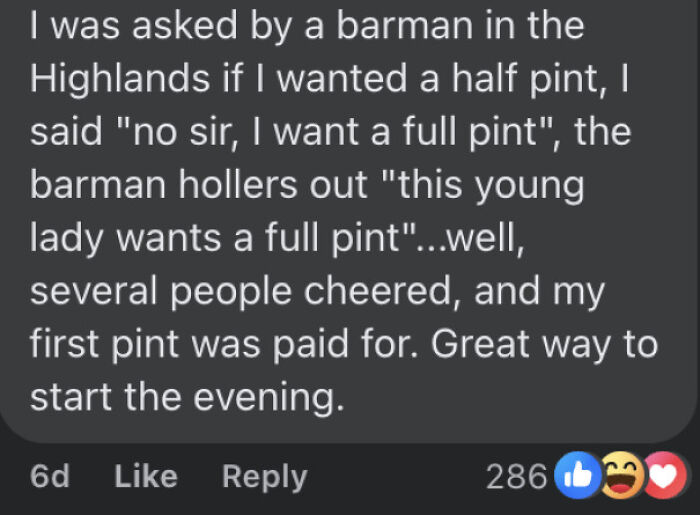Screen dimensions: 700x515
Task: Click Reply under the comment
Action: click(265, 478)
